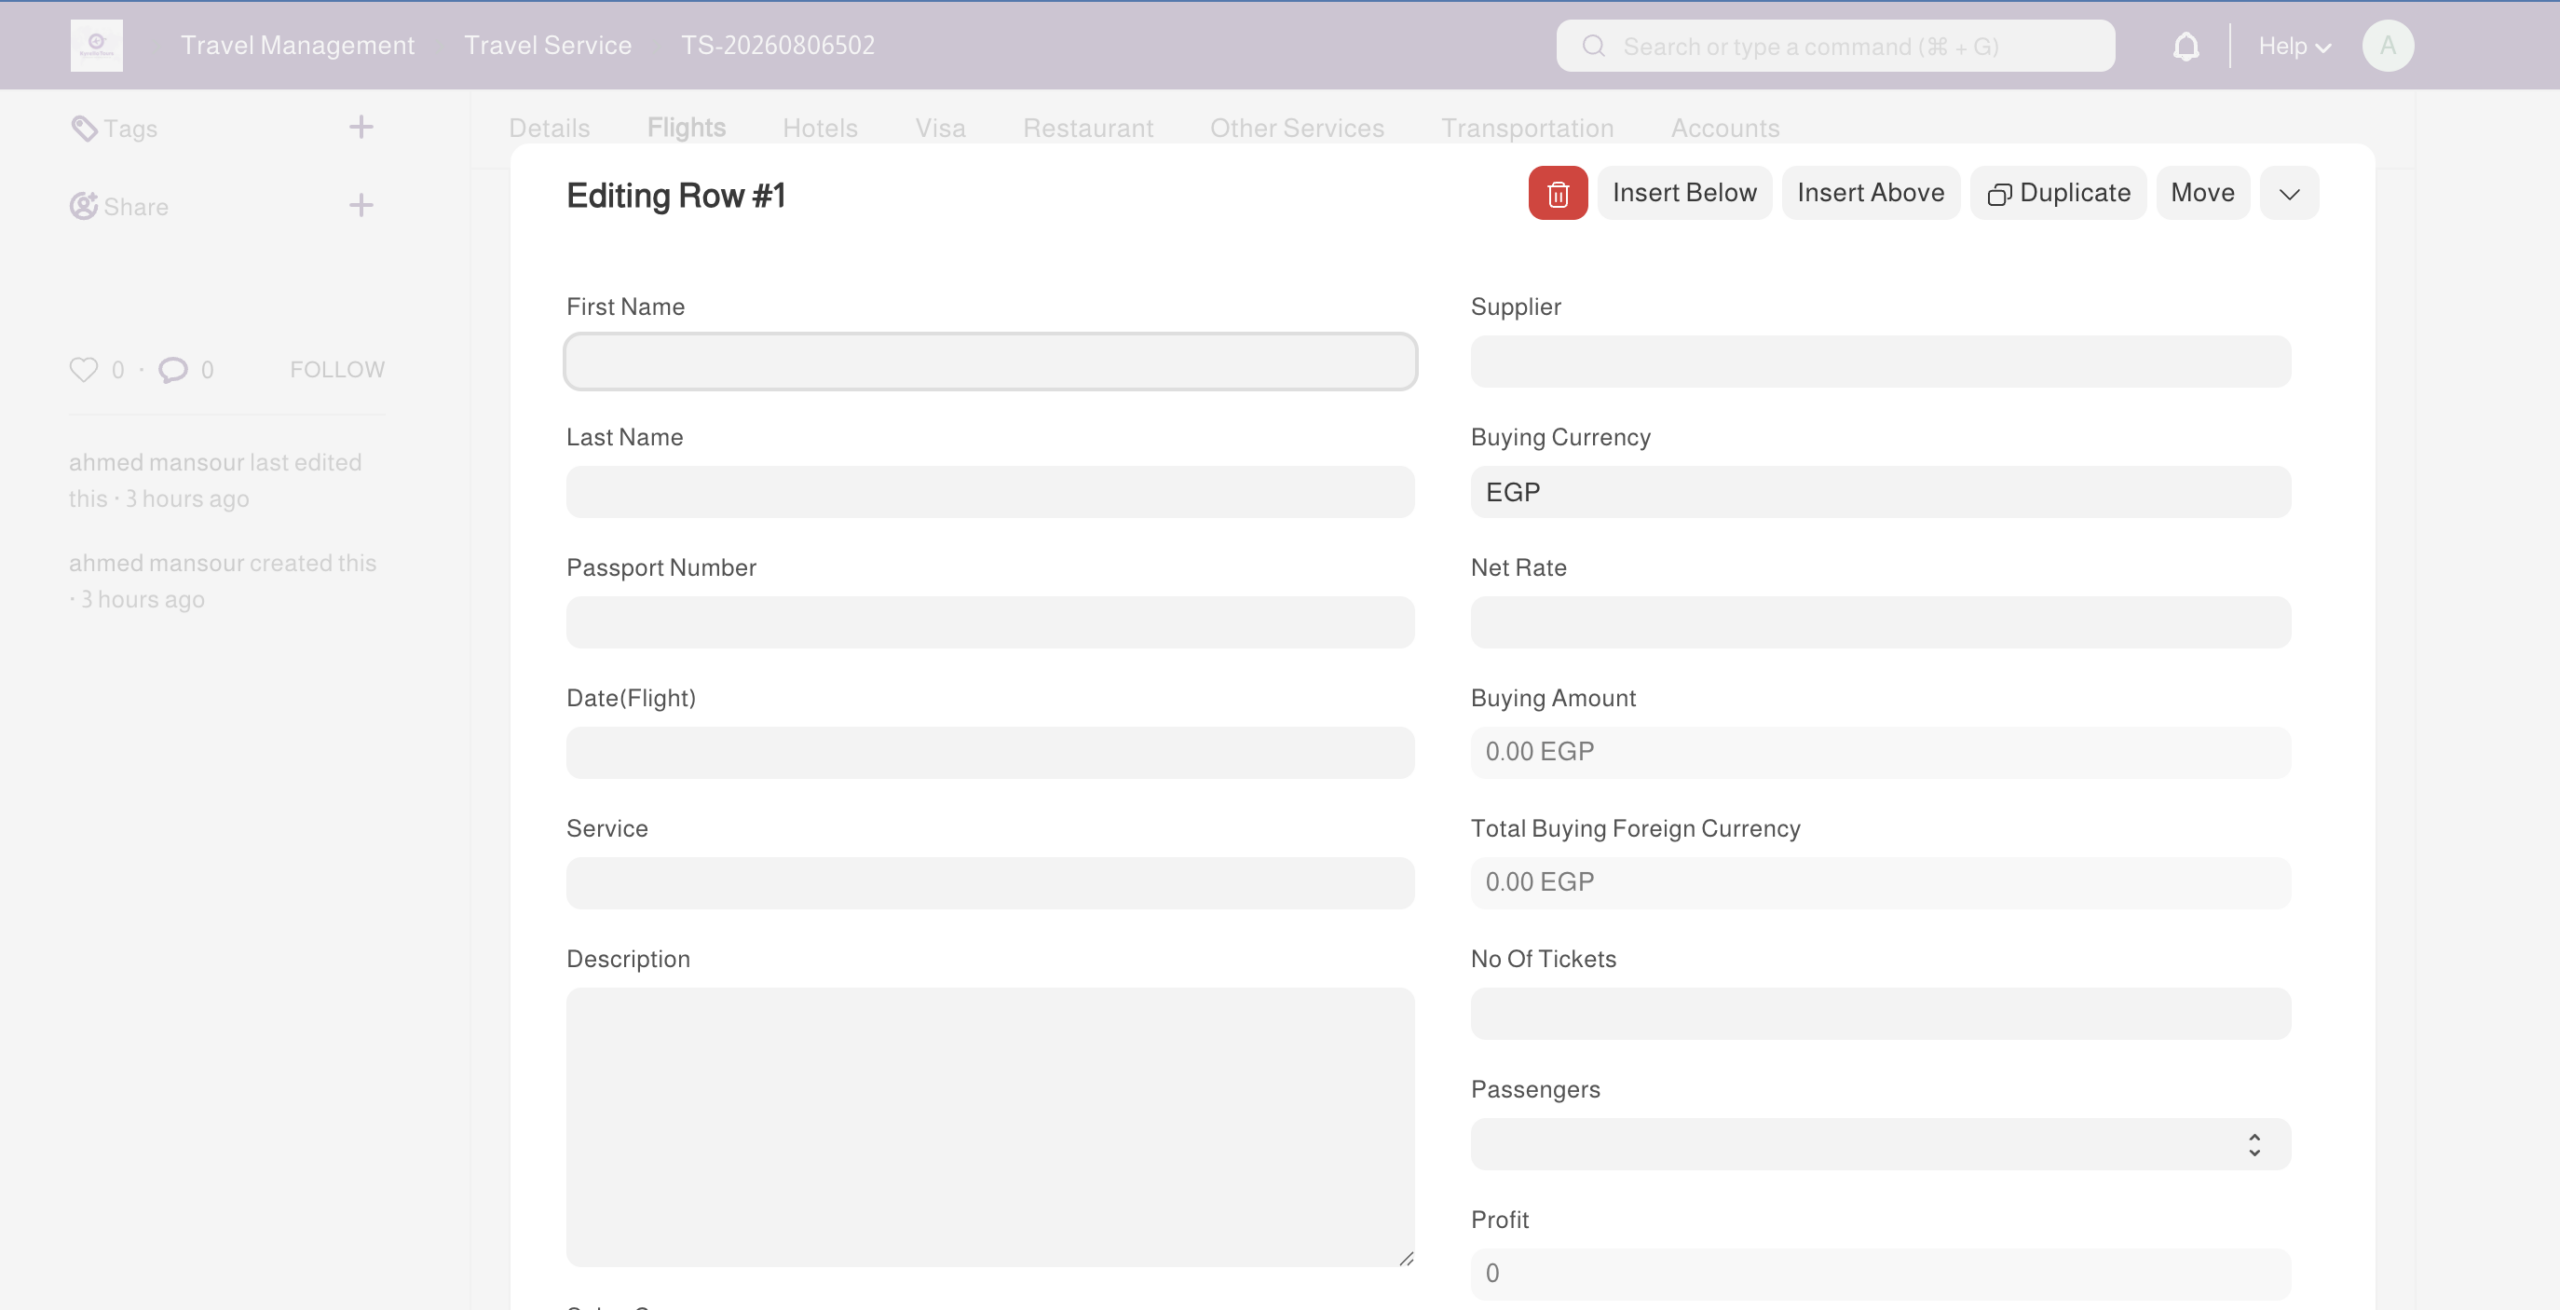Switch to the Hotels tab

tap(820, 128)
